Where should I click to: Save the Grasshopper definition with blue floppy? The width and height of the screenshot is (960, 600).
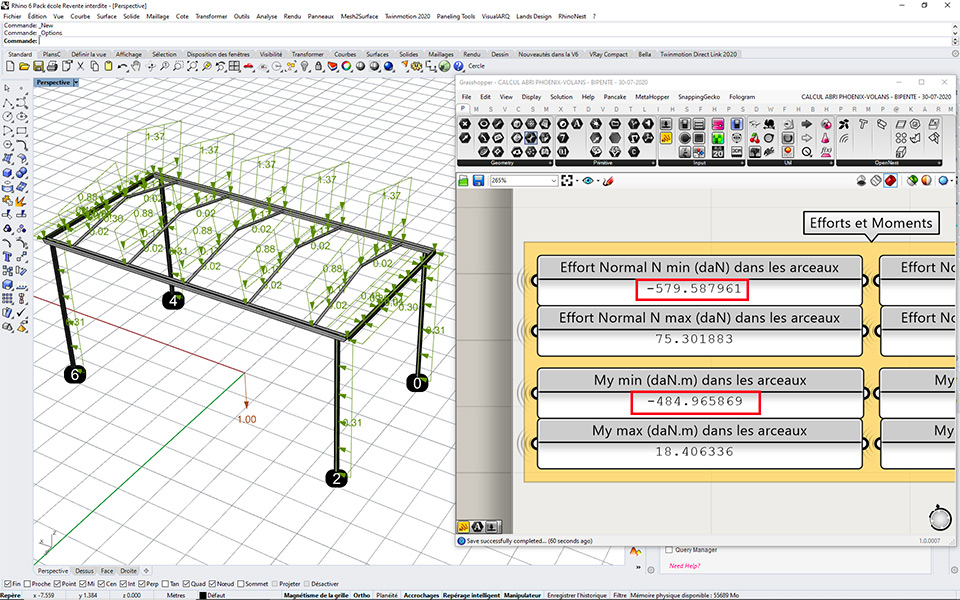478,181
